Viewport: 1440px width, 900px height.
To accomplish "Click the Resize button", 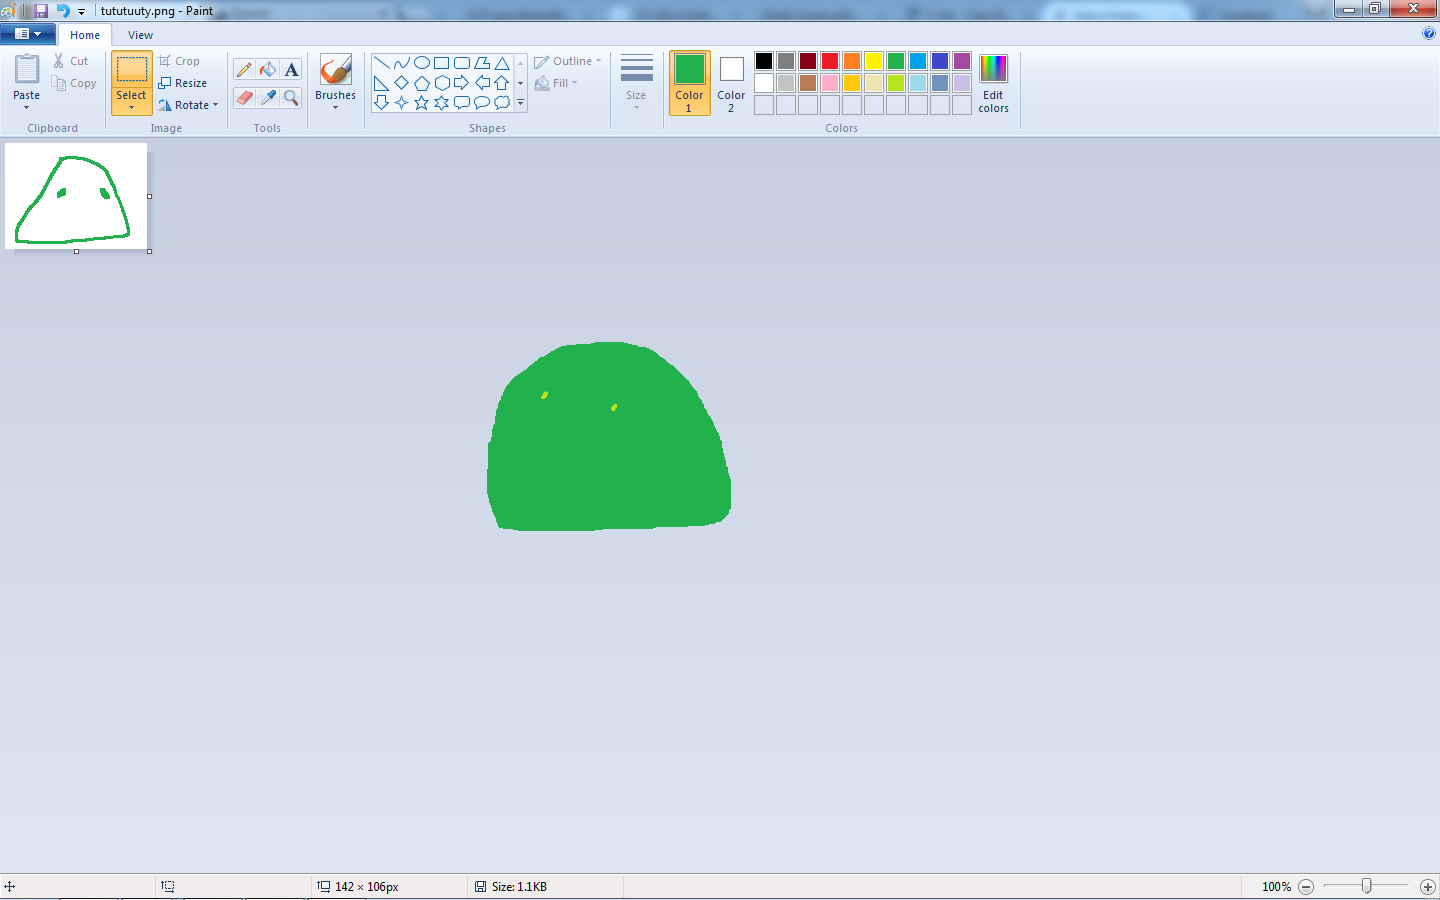I will (x=183, y=83).
